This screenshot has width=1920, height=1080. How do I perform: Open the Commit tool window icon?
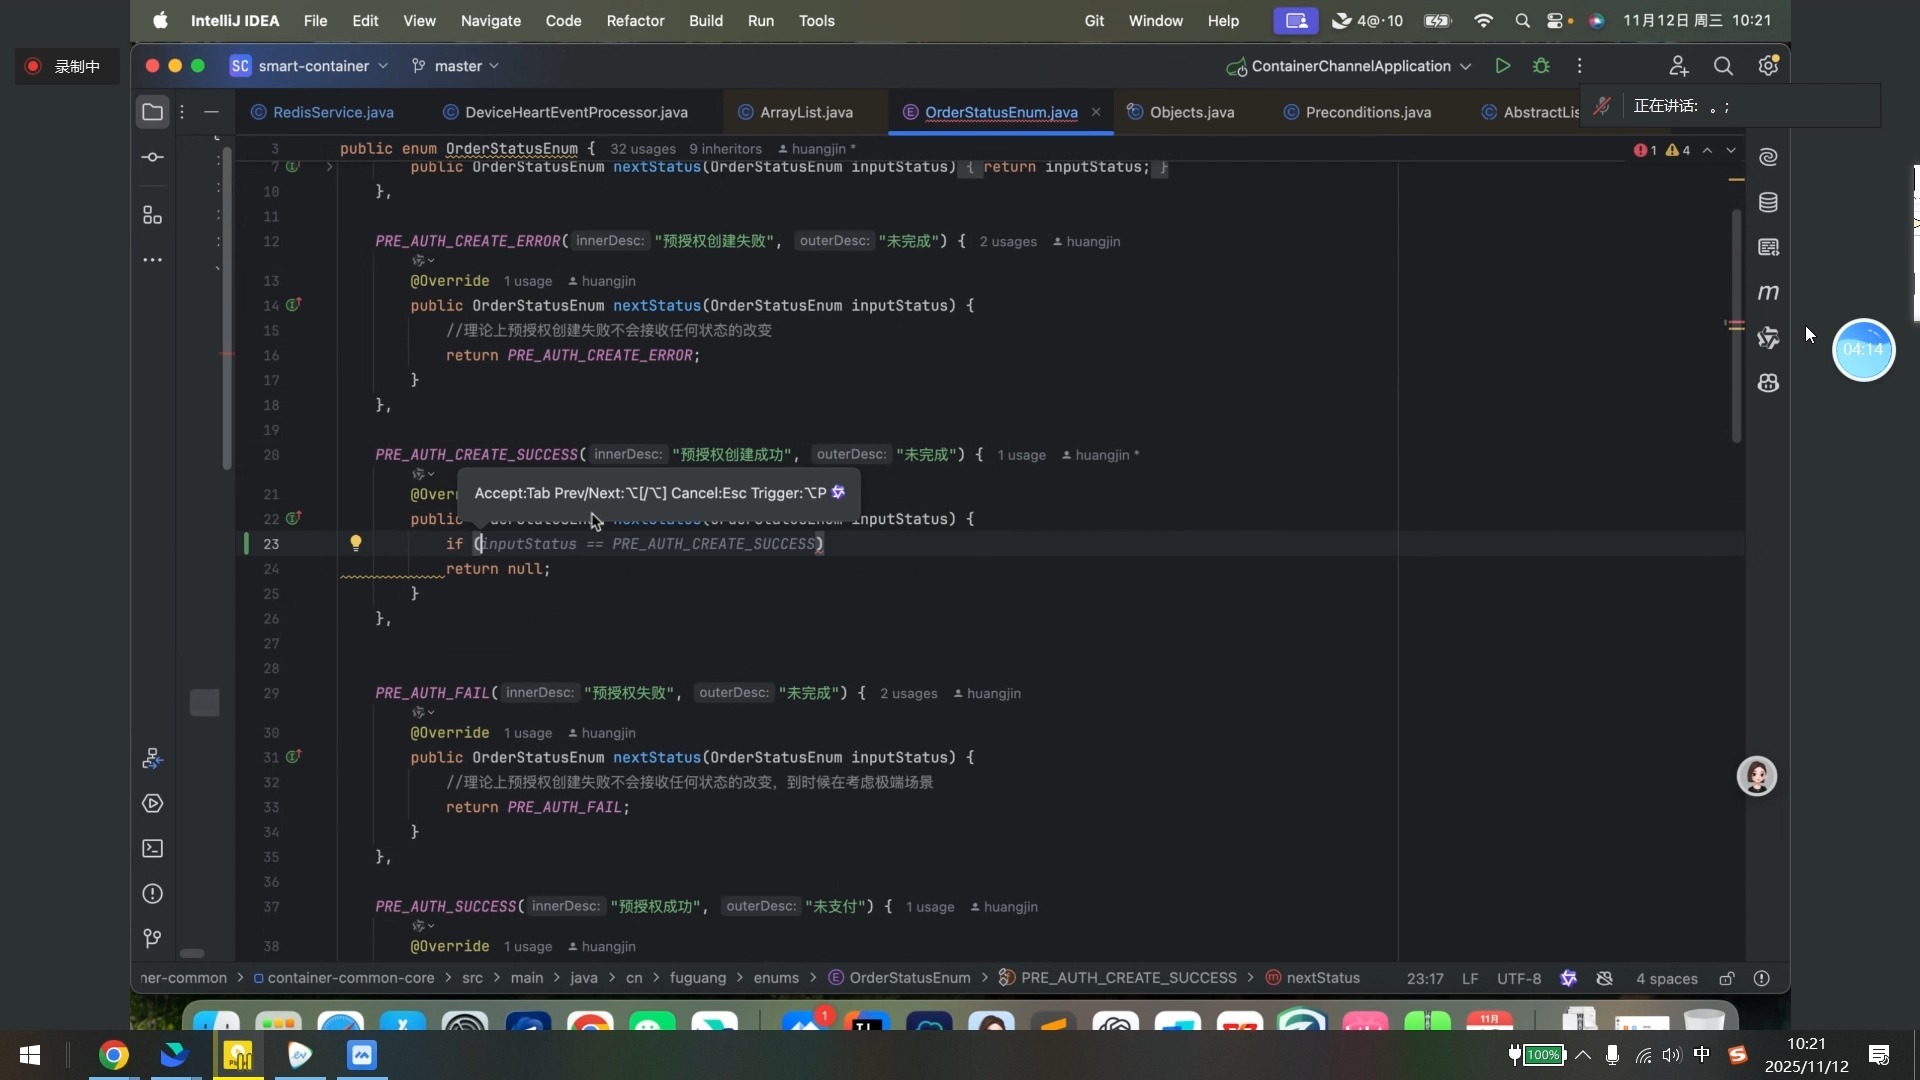coord(152,157)
